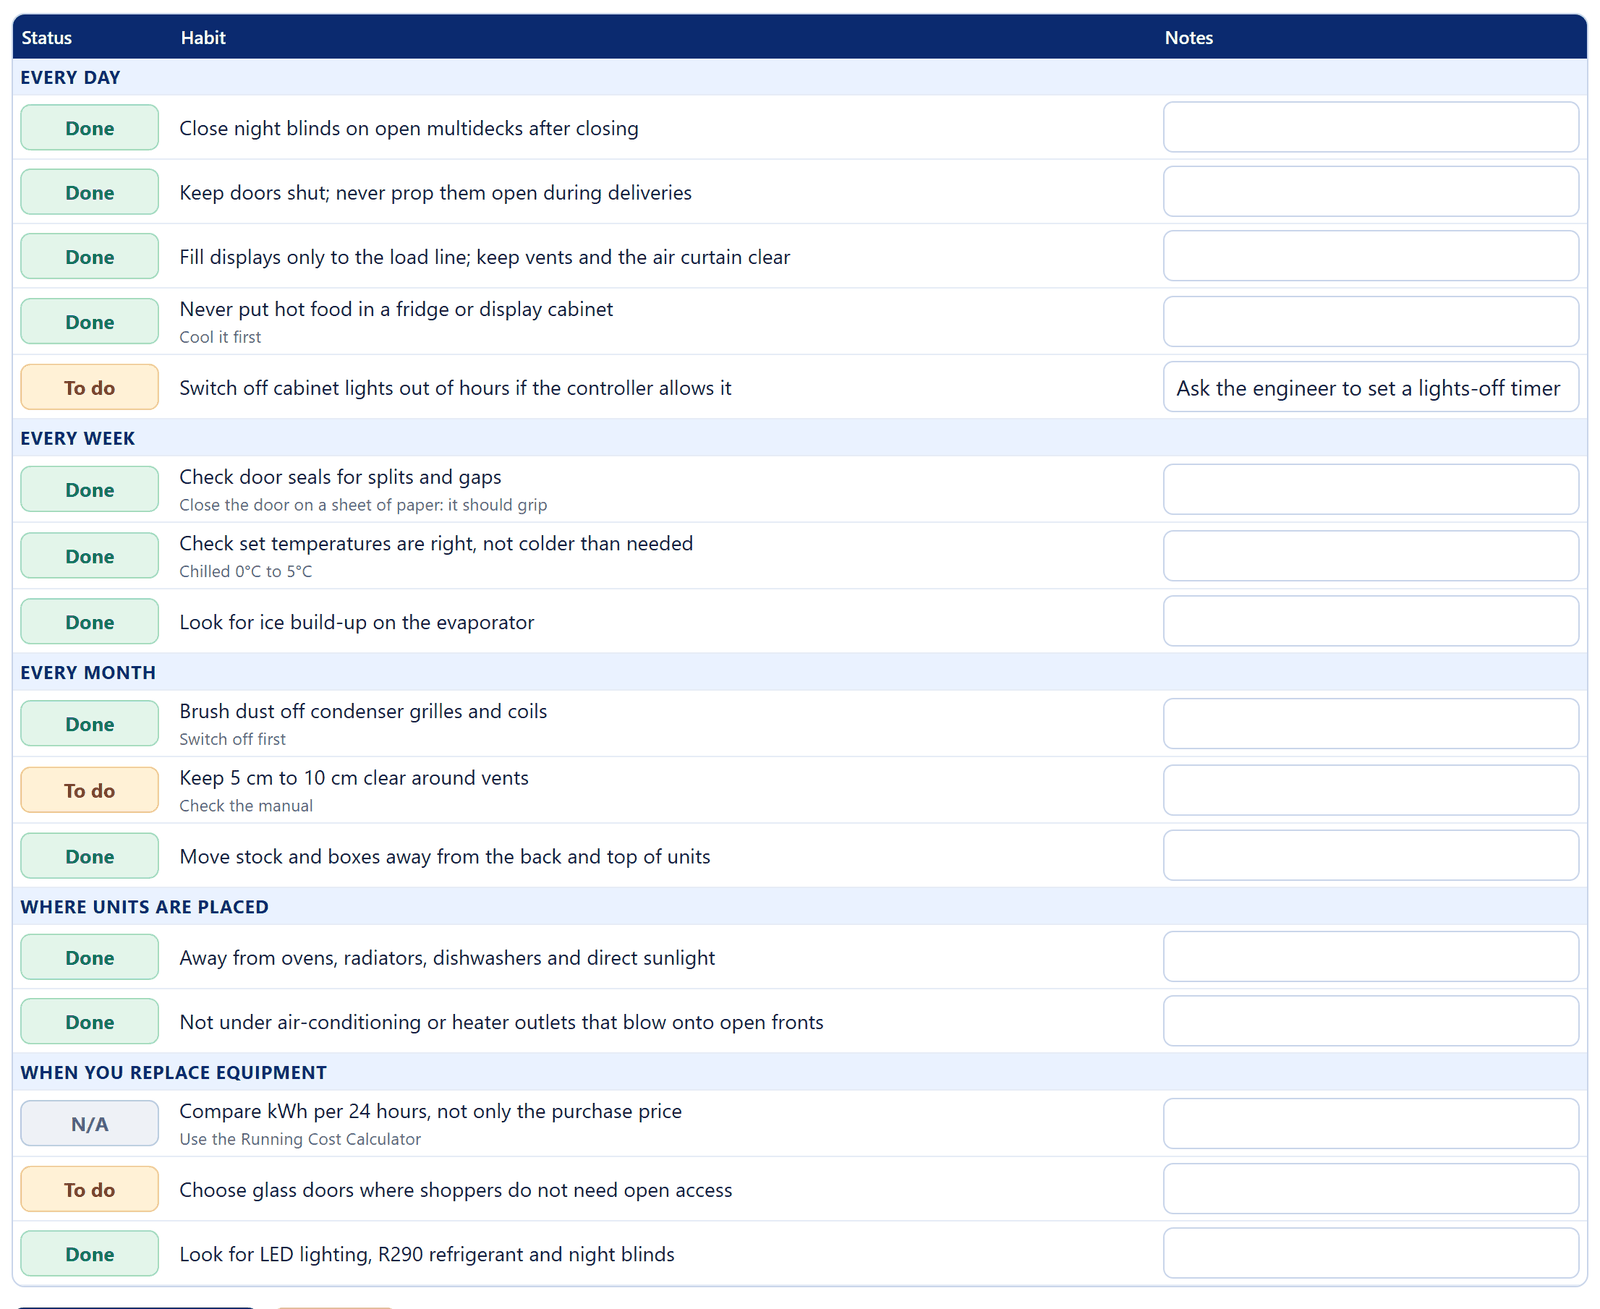Change To do status for Keep 5 cm clear
Viewport: 1600px width, 1309px height.
pyautogui.click(x=89, y=790)
